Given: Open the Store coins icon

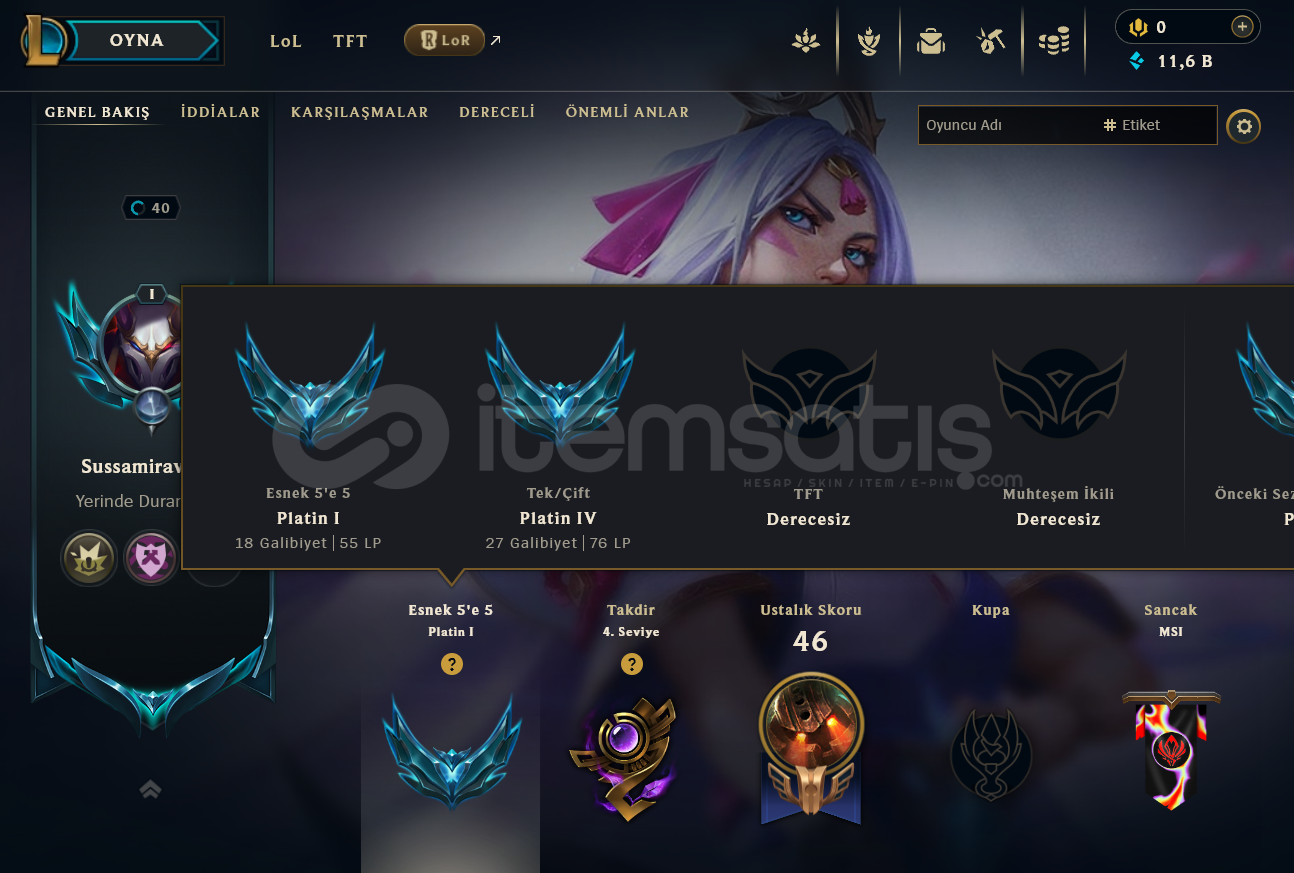Looking at the screenshot, I should [1053, 41].
